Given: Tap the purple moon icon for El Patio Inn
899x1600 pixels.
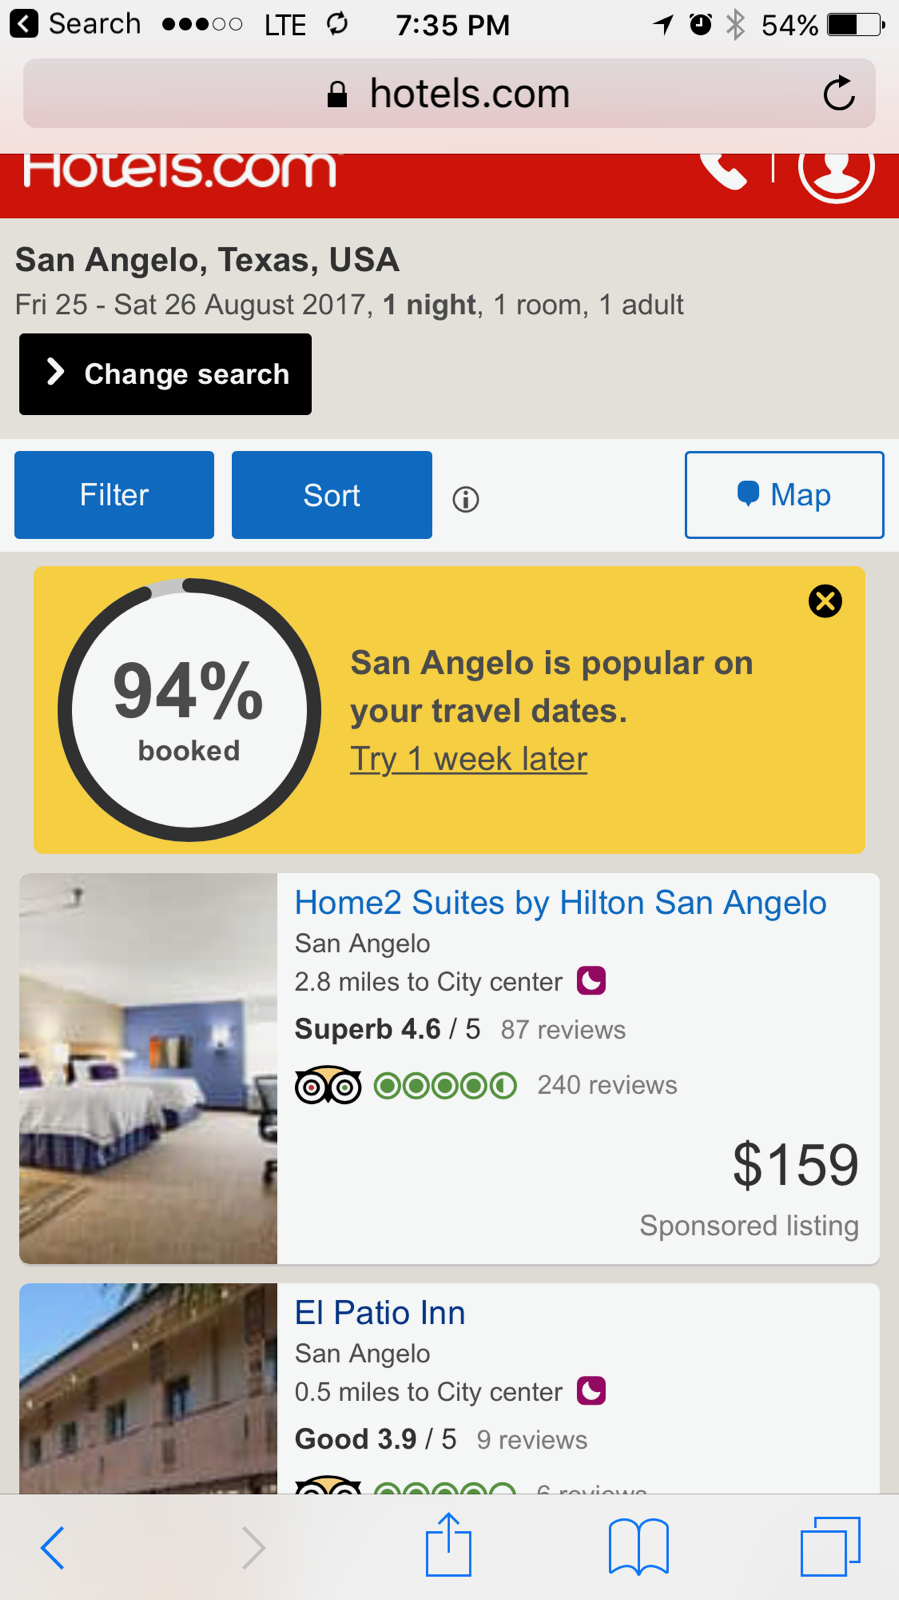Looking at the screenshot, I should click(x=591, y=1391).
